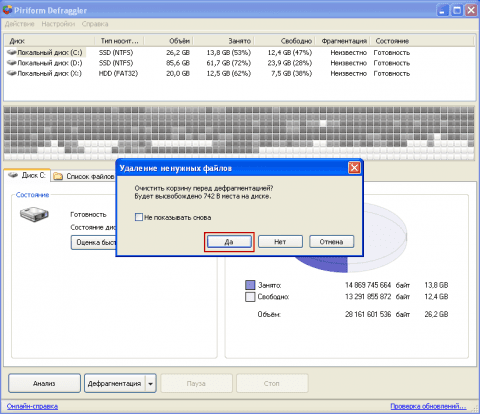
Task: Sort by the Объём column header
Action: tap(169, 41)
